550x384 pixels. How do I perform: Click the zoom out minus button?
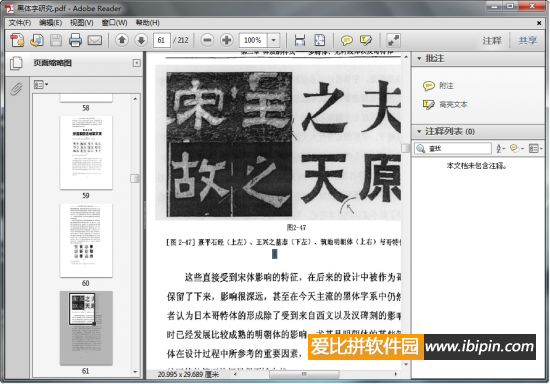tap(207, 40)
